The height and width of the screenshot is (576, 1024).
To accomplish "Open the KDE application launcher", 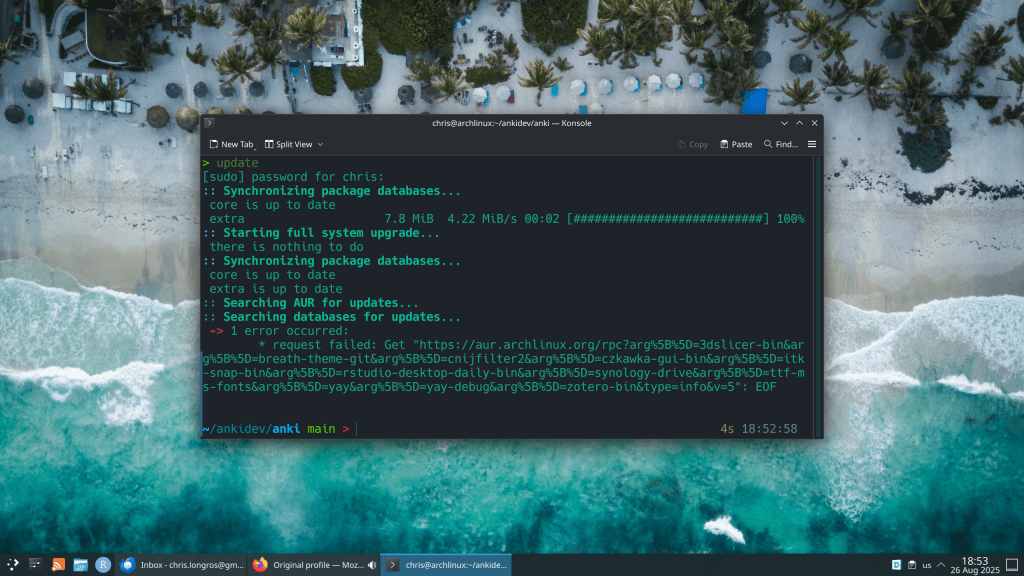I will coord(13,565).
